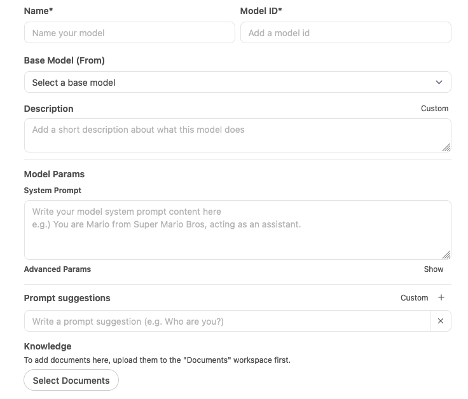The image size is (468, 399).
Task: Click the Prompt suggestions heading
Action: pos(67,298)
